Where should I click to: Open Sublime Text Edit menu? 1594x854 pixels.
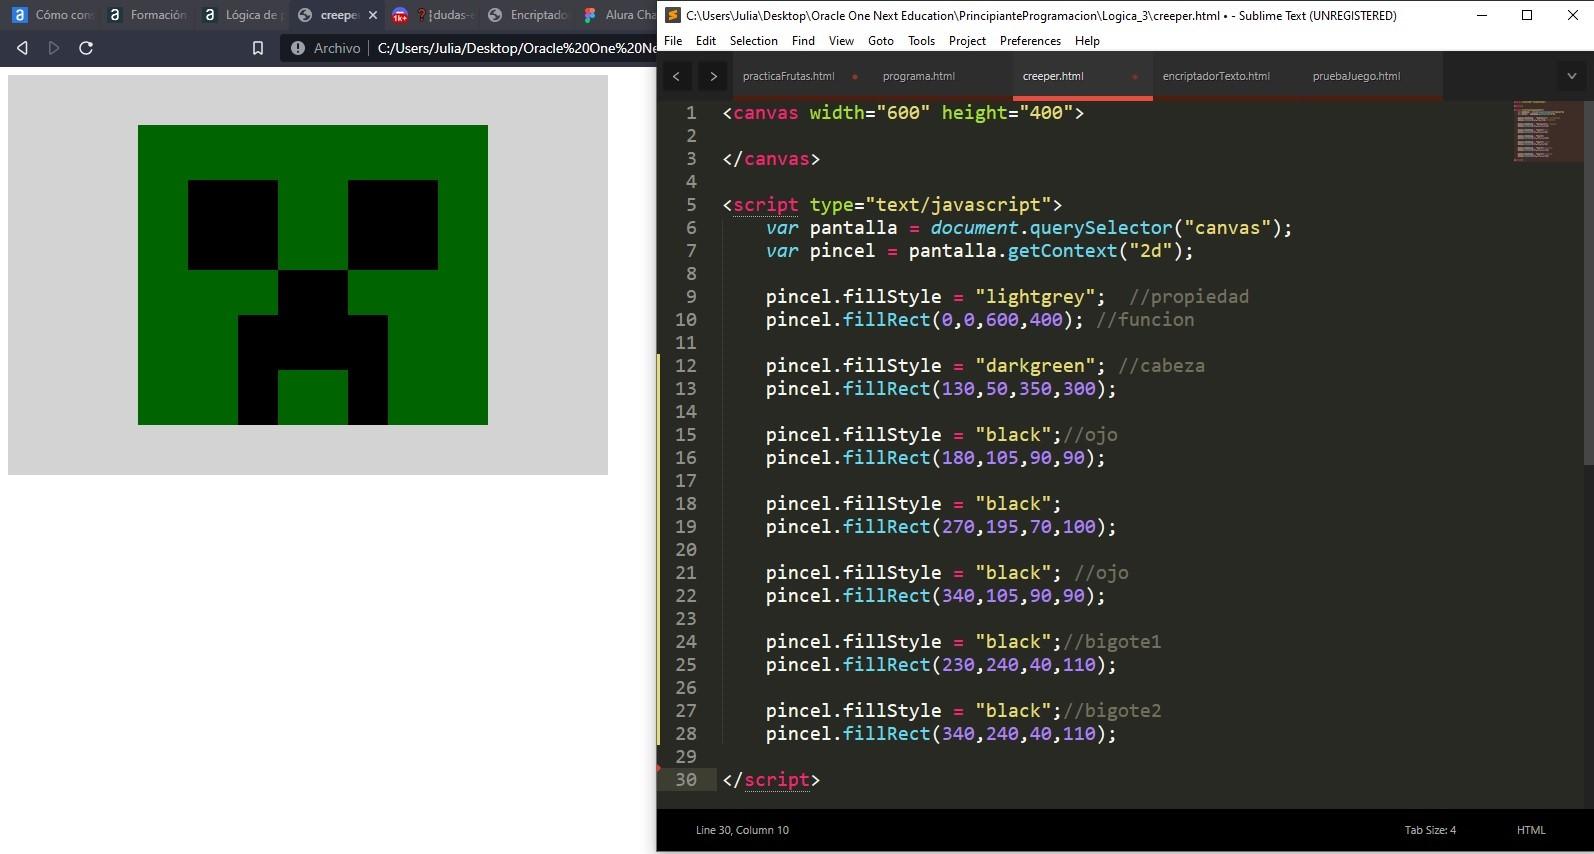pyautogui.click(x=706, y=41)
